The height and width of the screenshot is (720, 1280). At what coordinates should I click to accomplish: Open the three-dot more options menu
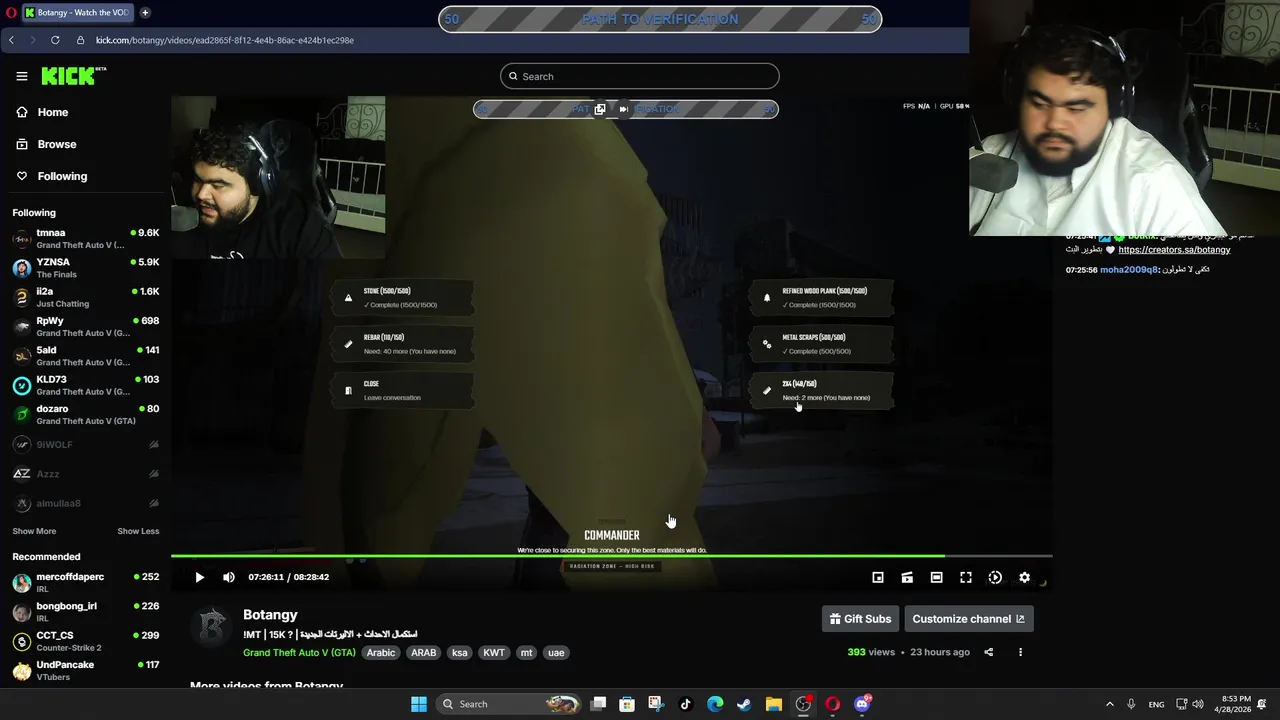click(1020, 652)
